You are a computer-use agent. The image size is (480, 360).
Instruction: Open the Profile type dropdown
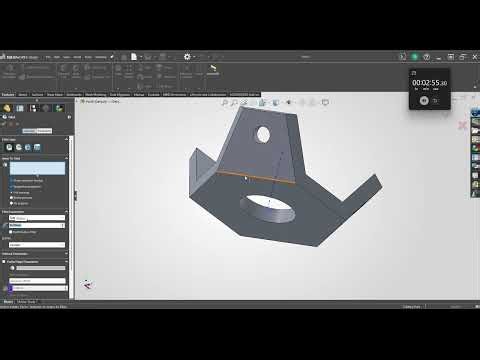pyautogui.click(x=37, y=245)
